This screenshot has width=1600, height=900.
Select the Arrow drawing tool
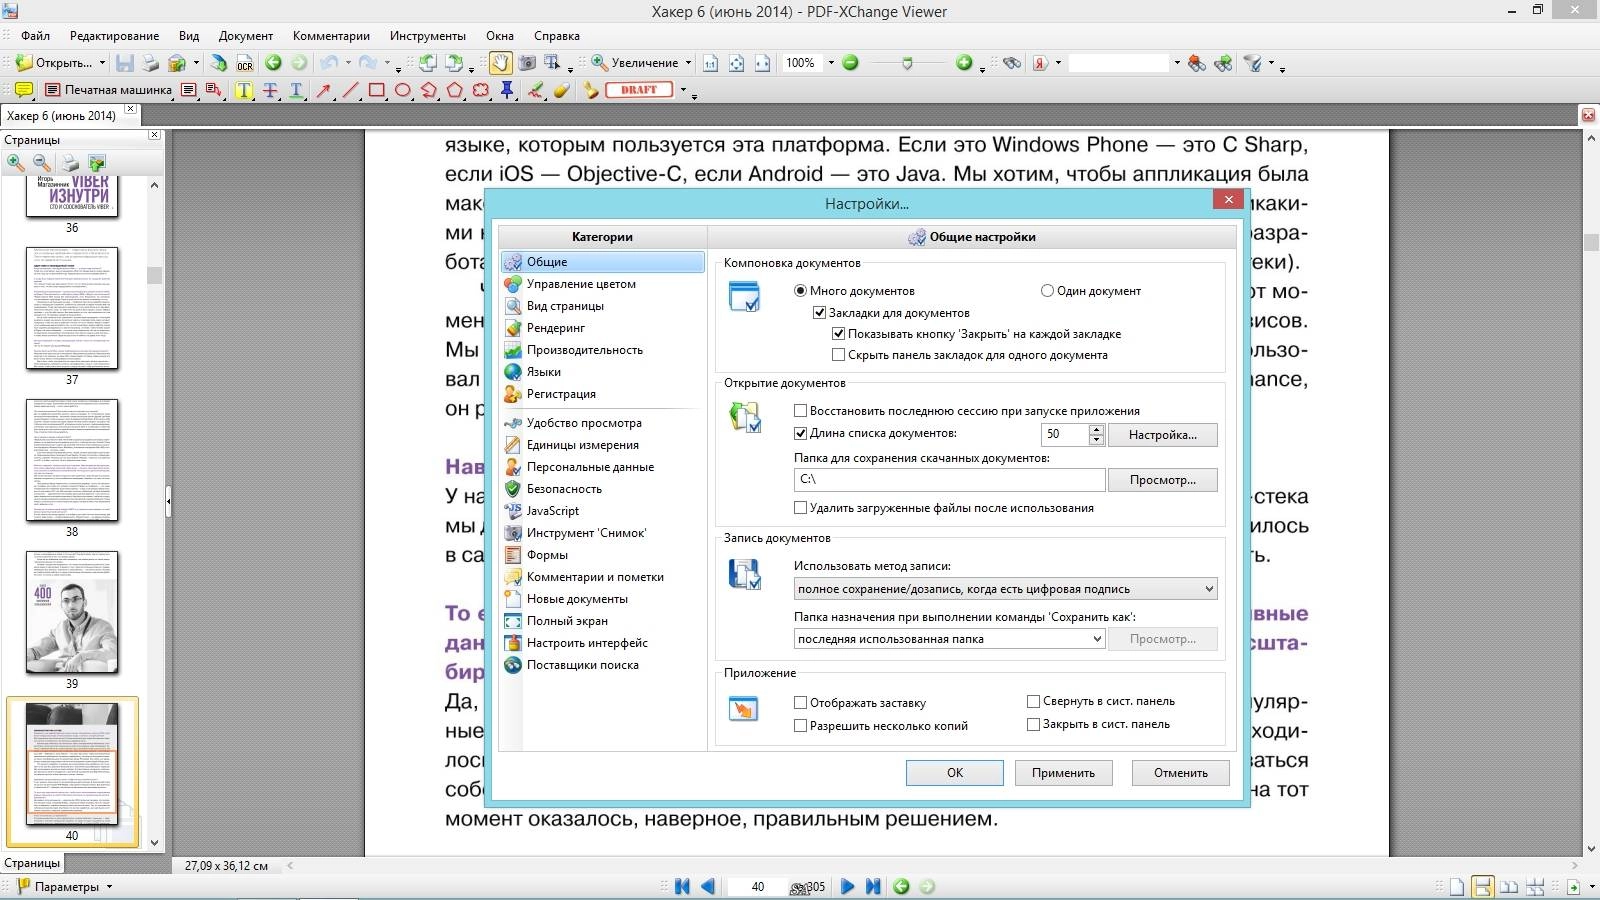[323, 90]
